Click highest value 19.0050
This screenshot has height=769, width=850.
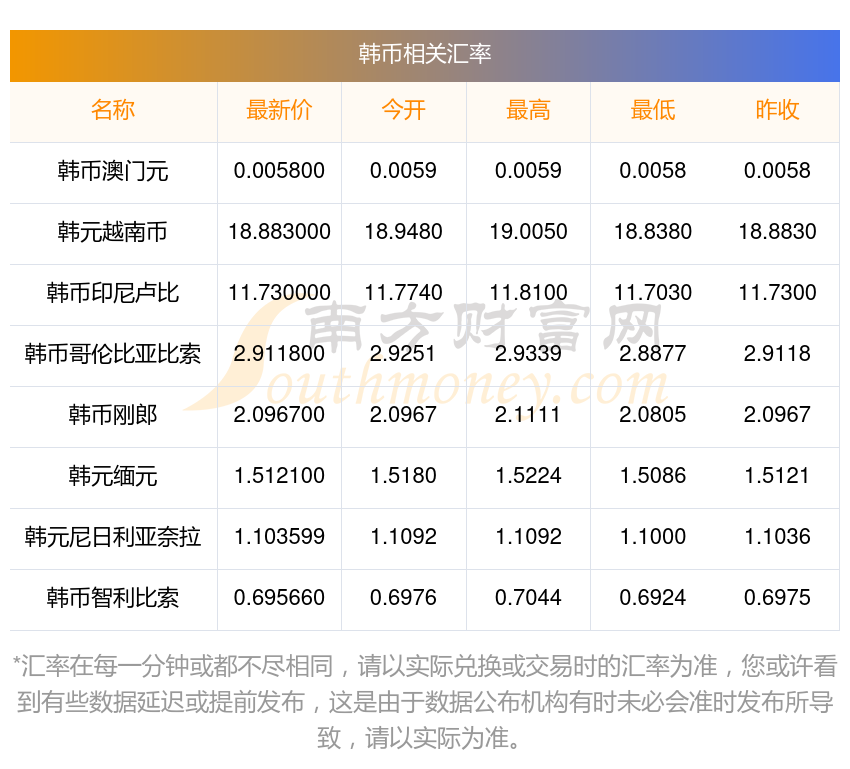coord(528,232)
